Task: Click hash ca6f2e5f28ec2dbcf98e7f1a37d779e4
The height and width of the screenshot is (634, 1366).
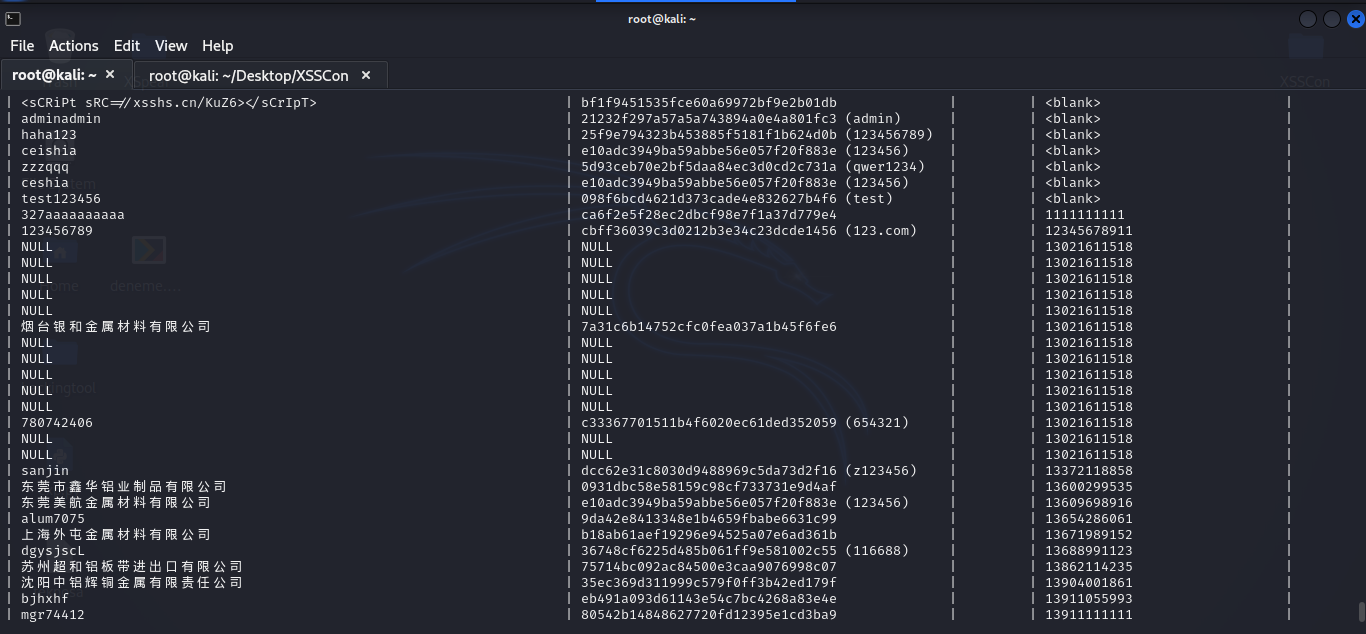Action: click(709, 215)
